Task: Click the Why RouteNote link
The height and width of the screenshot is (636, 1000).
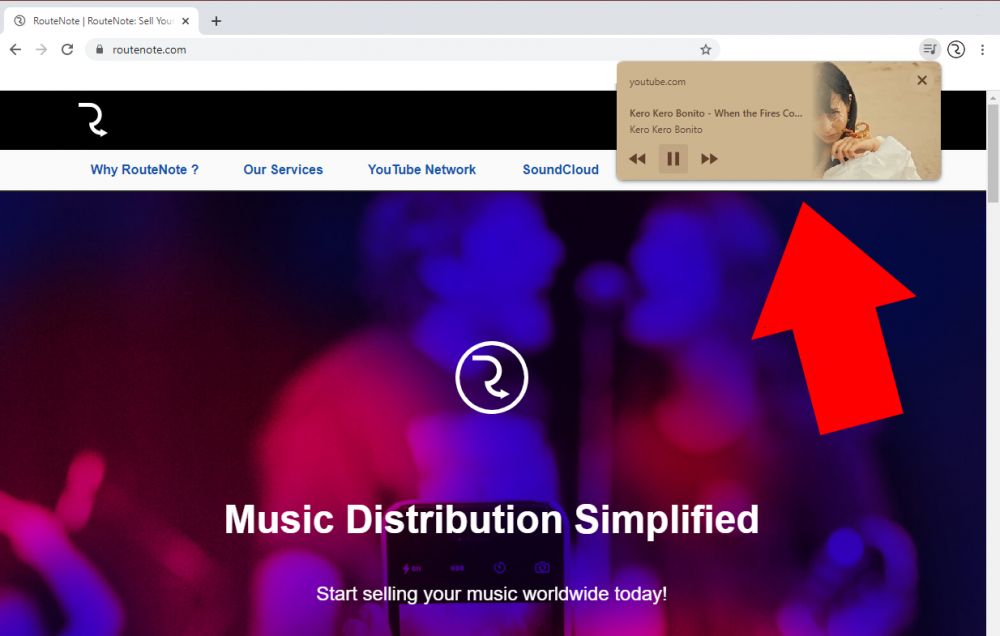Action: click(x=144, y=169)
